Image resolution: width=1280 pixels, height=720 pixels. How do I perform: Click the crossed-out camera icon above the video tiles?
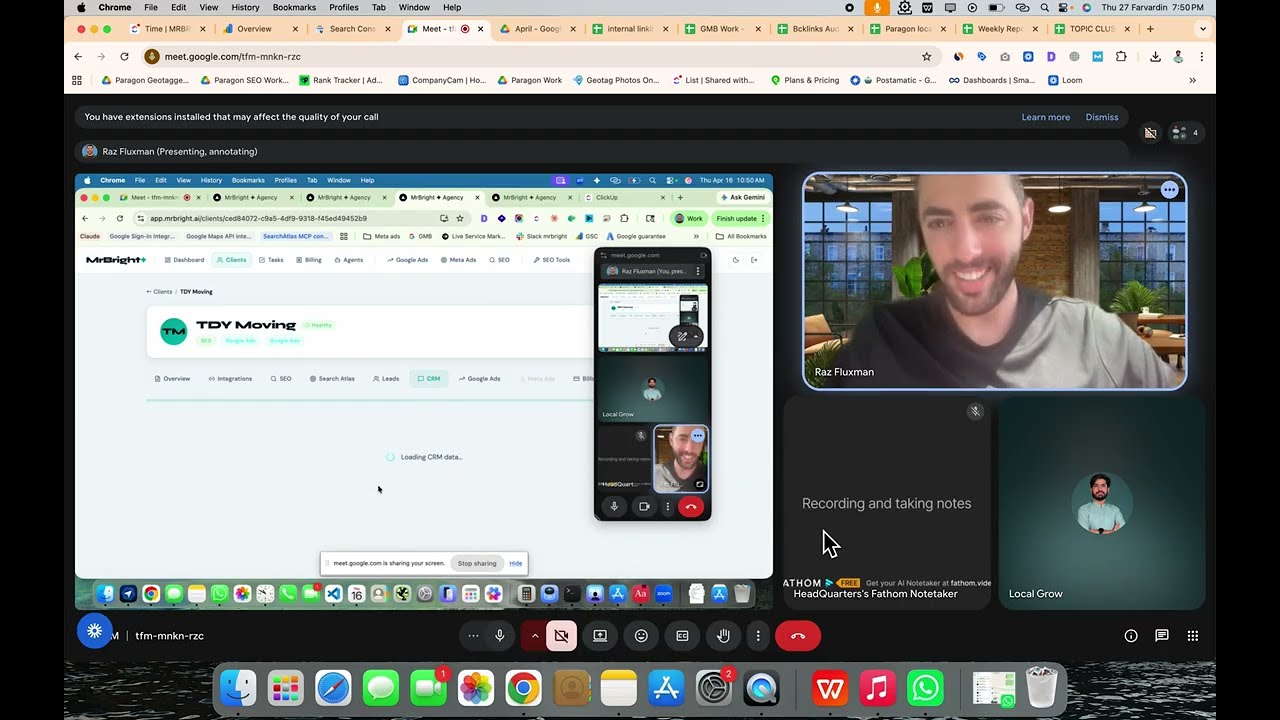[x=1150, y=132]
